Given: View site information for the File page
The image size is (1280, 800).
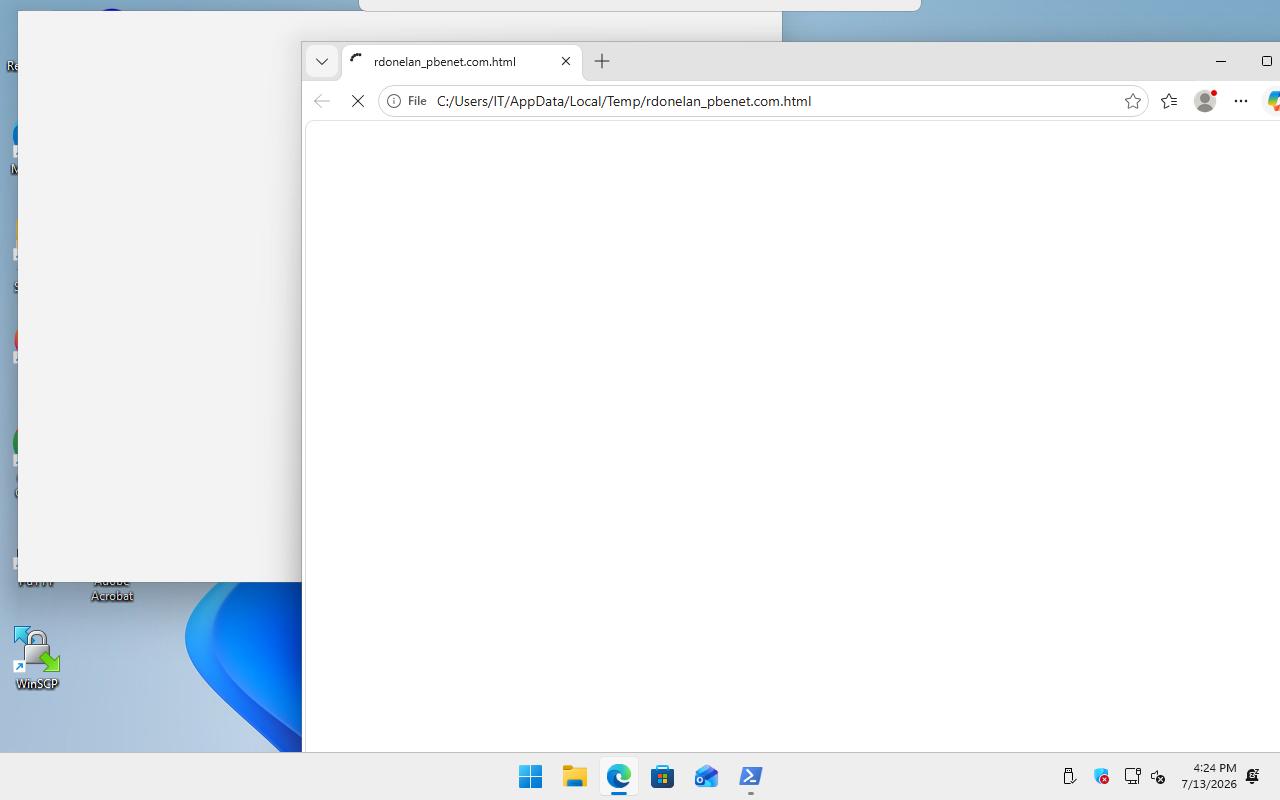Looking at the screenshot, I should click(407, 101).
